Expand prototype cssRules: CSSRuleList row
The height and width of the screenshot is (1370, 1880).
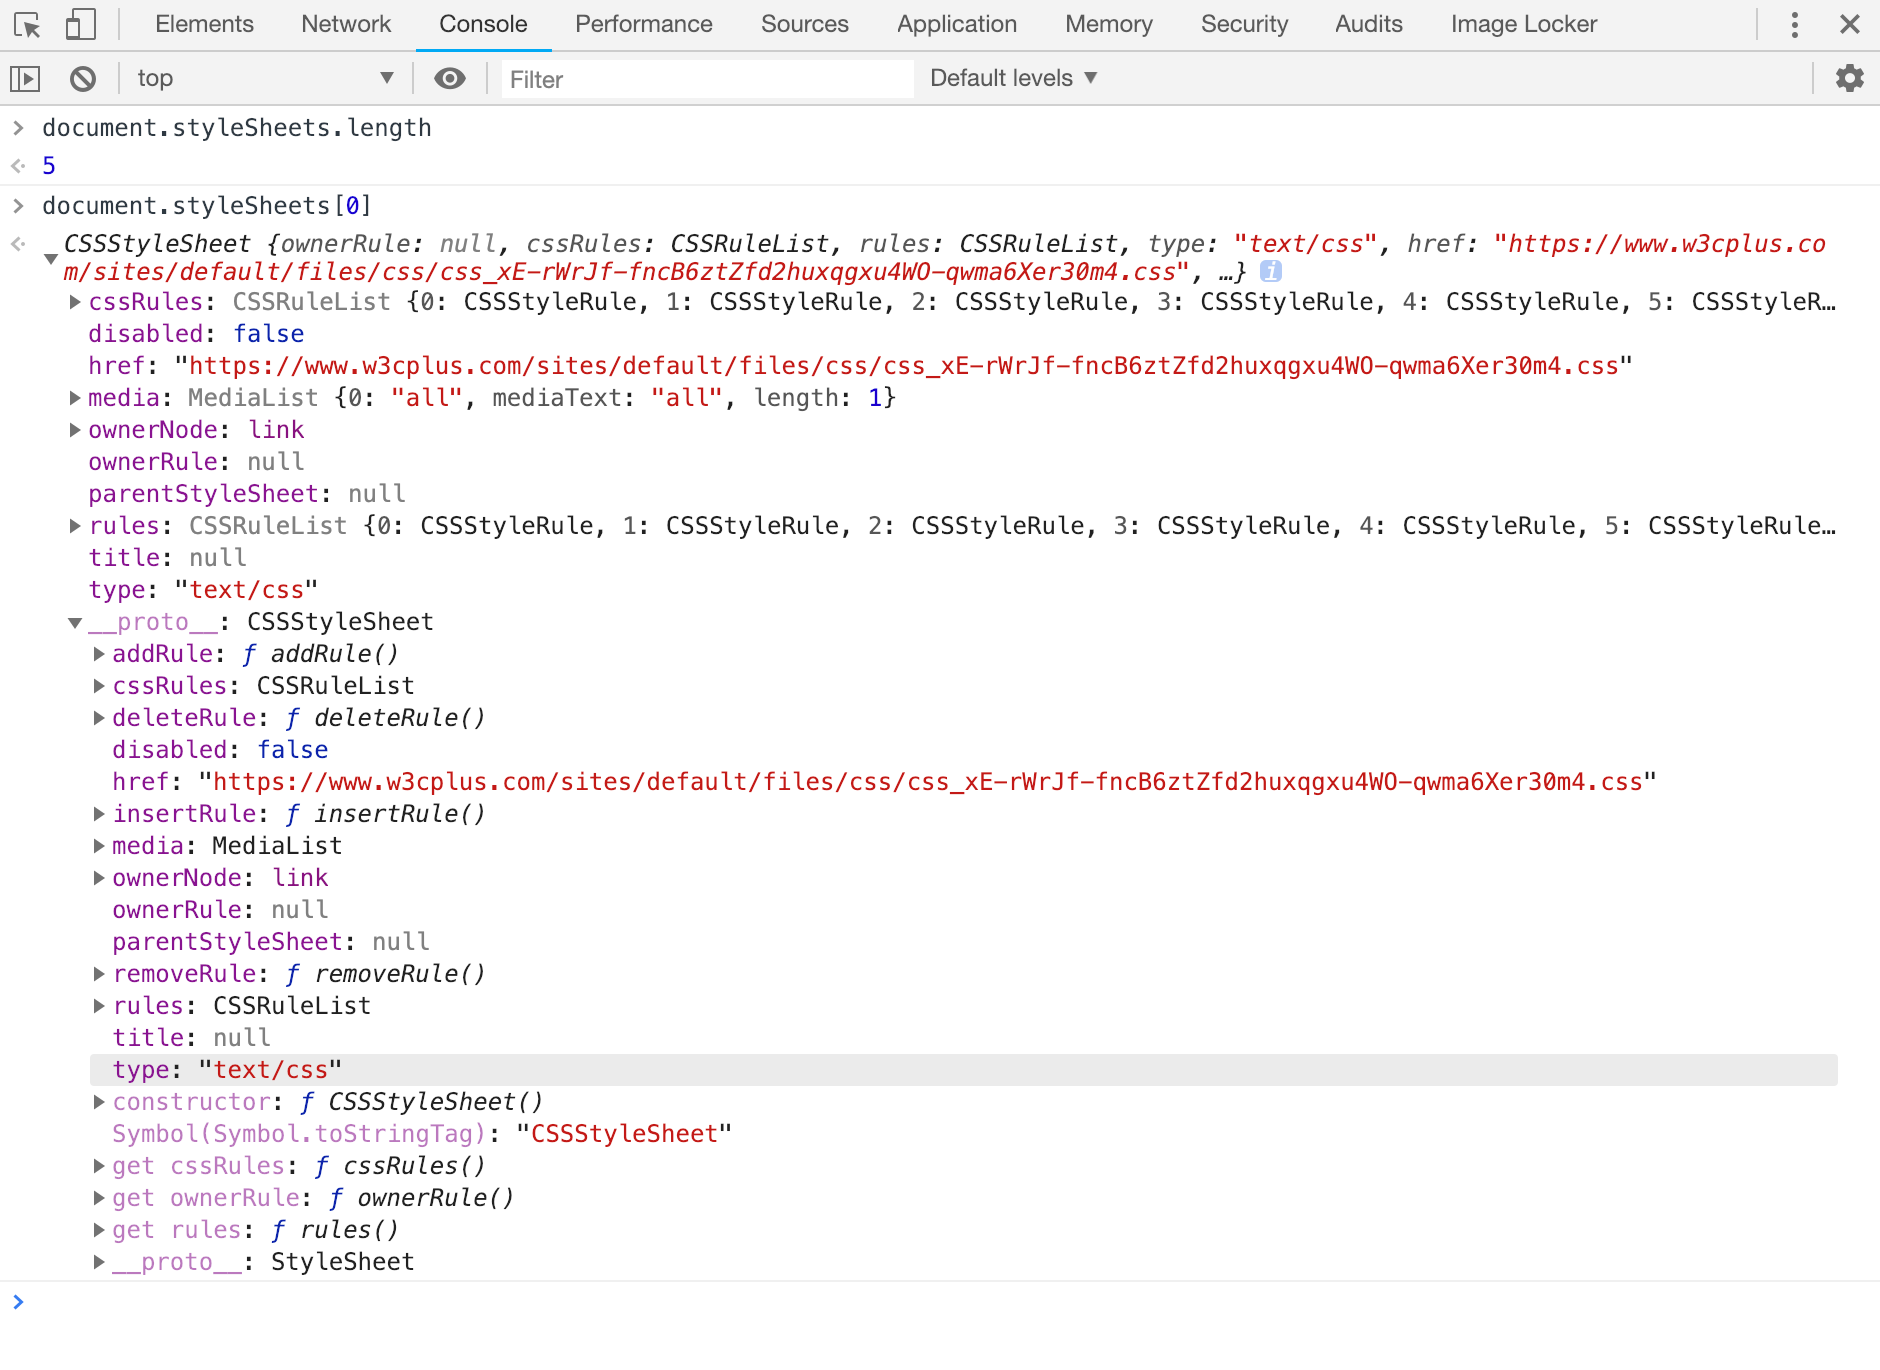[x=99, y=686]
